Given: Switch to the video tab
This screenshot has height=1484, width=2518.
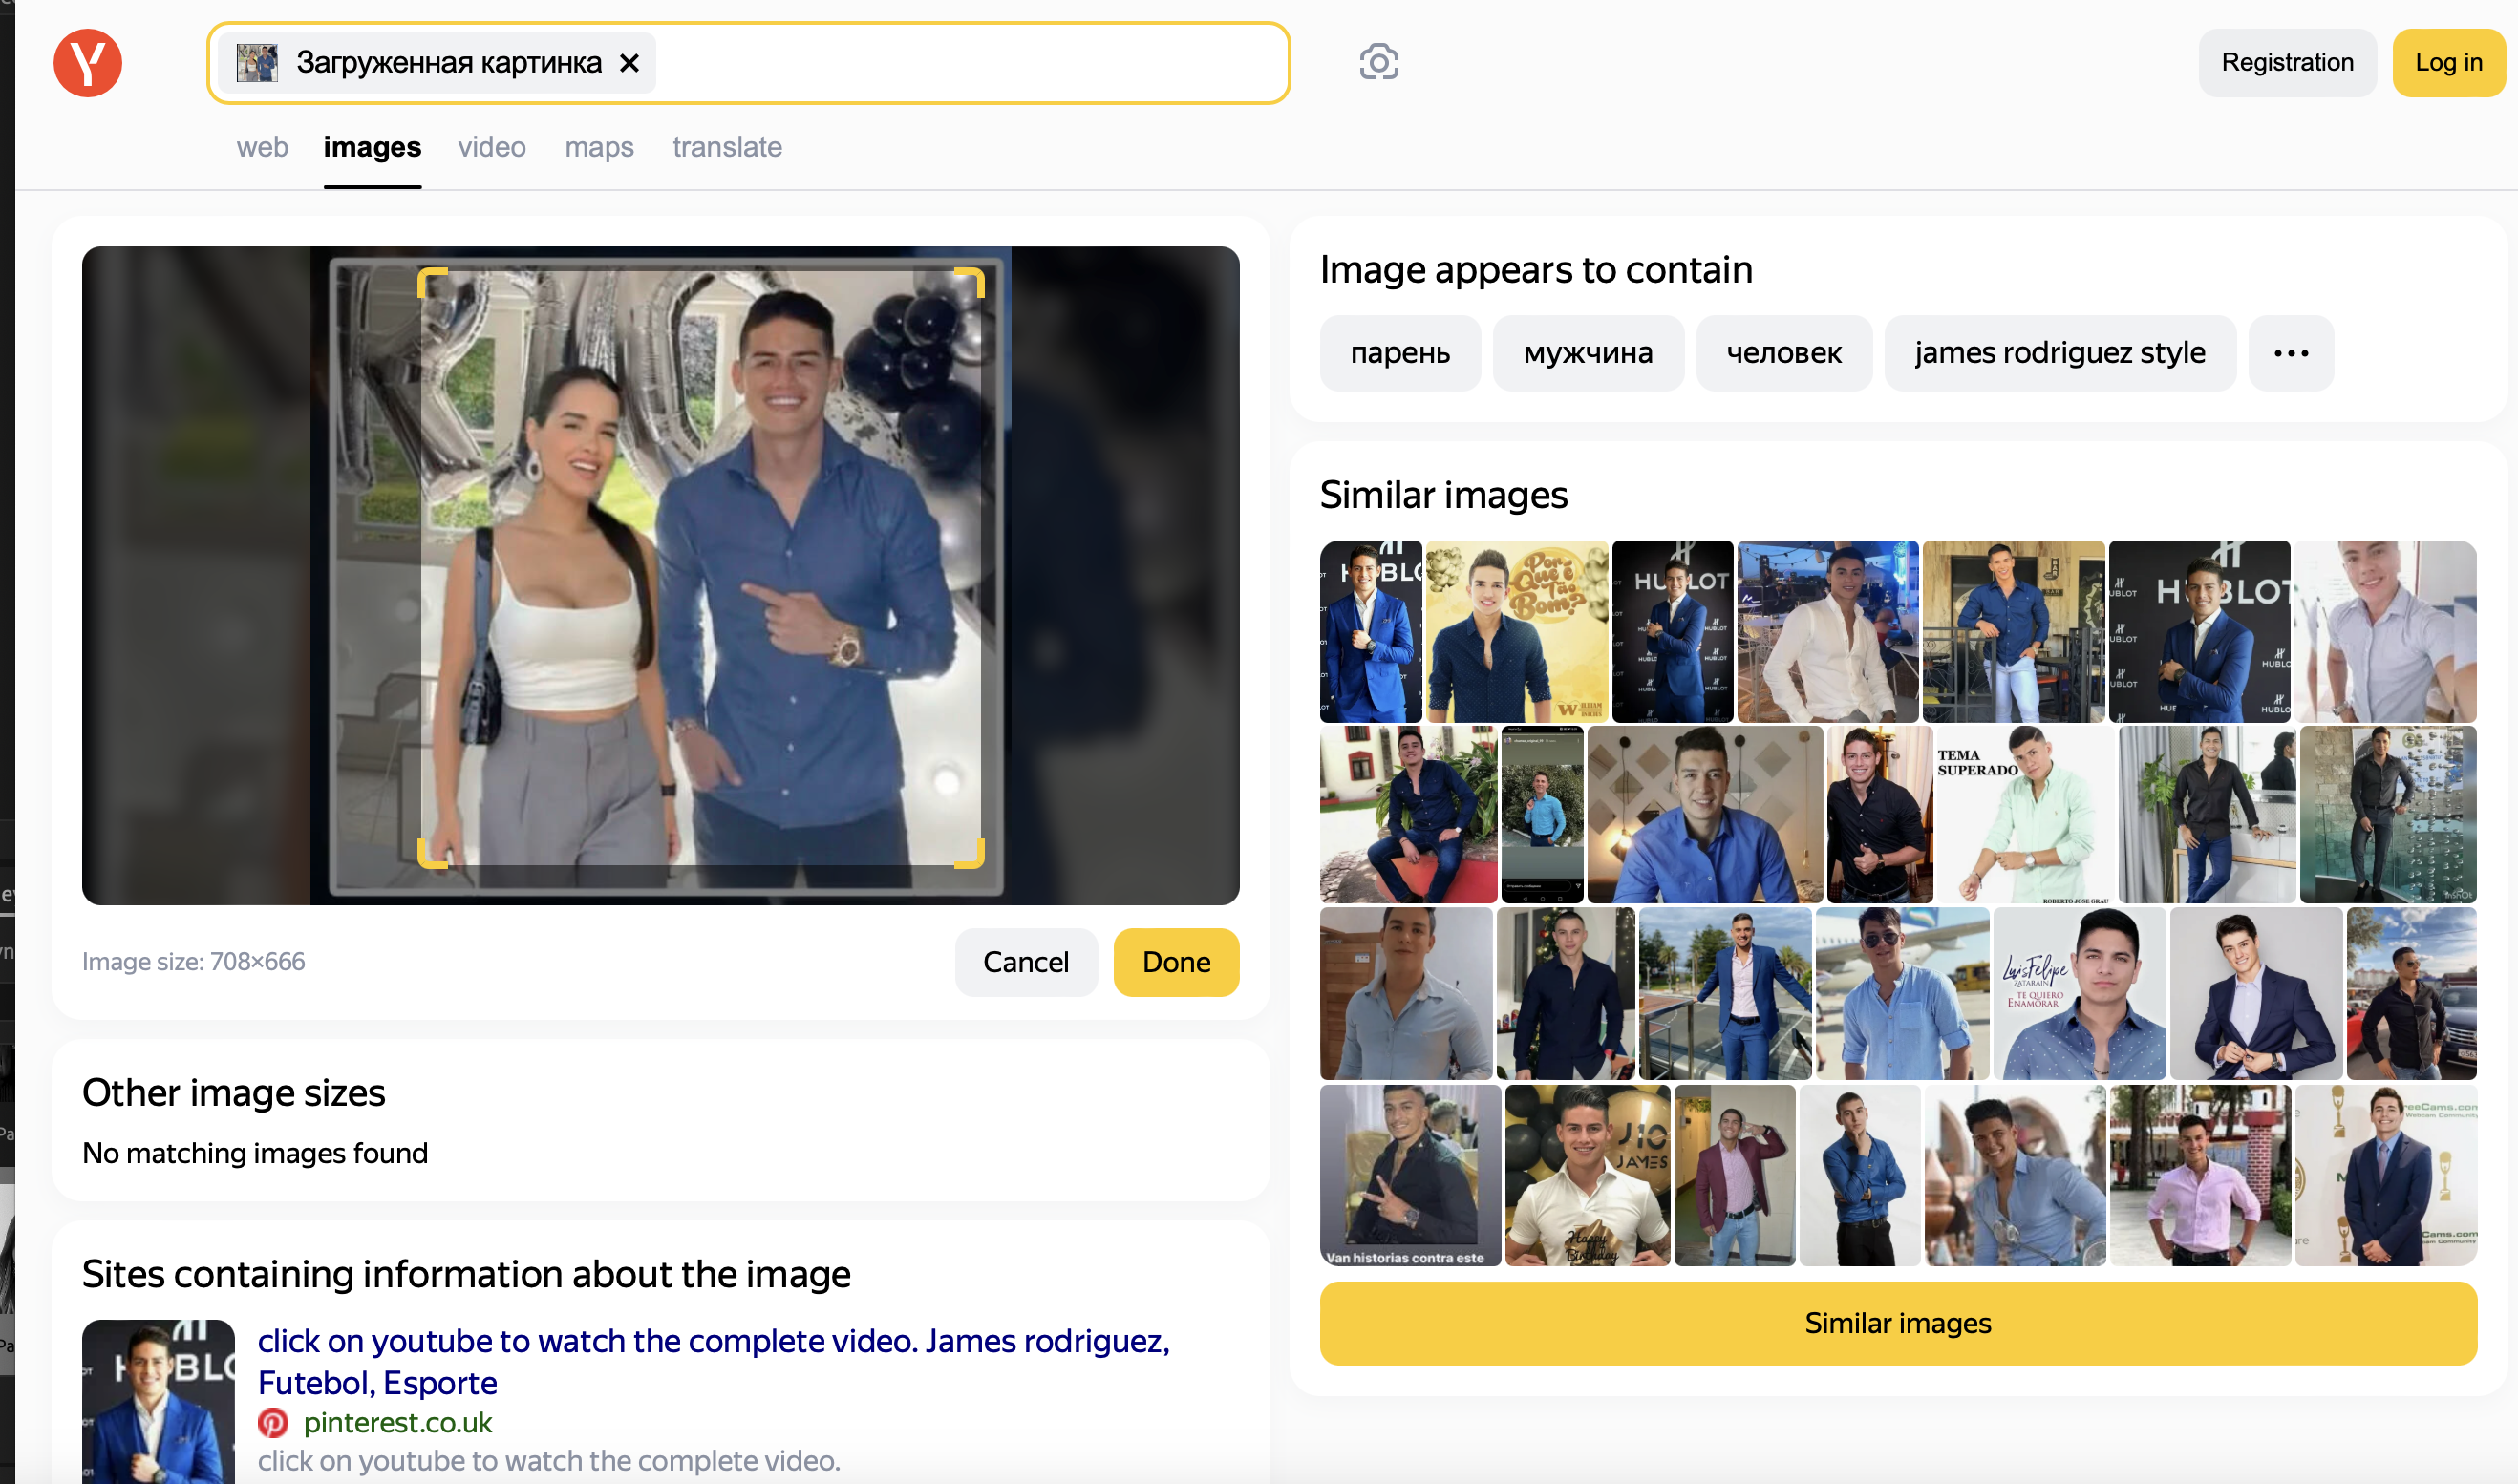Looking at the screenshot, I should [491, 147].
